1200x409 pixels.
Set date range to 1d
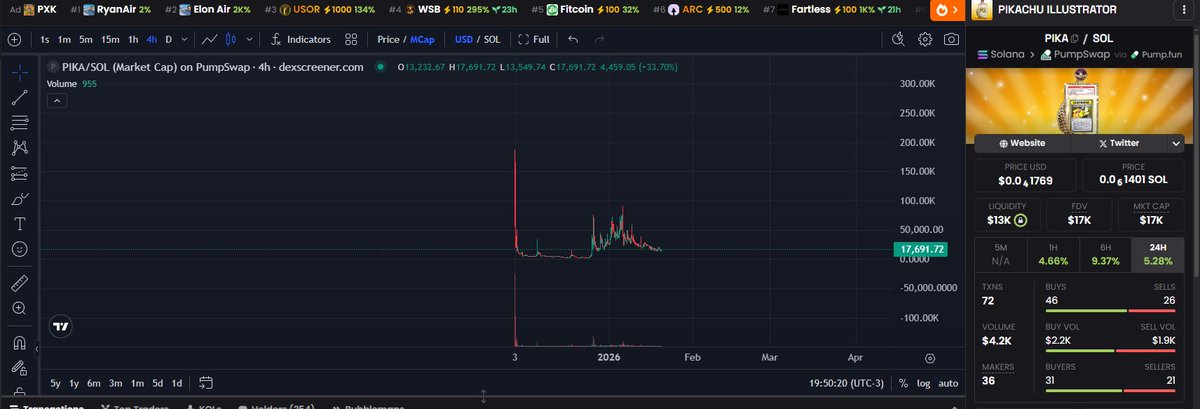(x=177, y=383)
